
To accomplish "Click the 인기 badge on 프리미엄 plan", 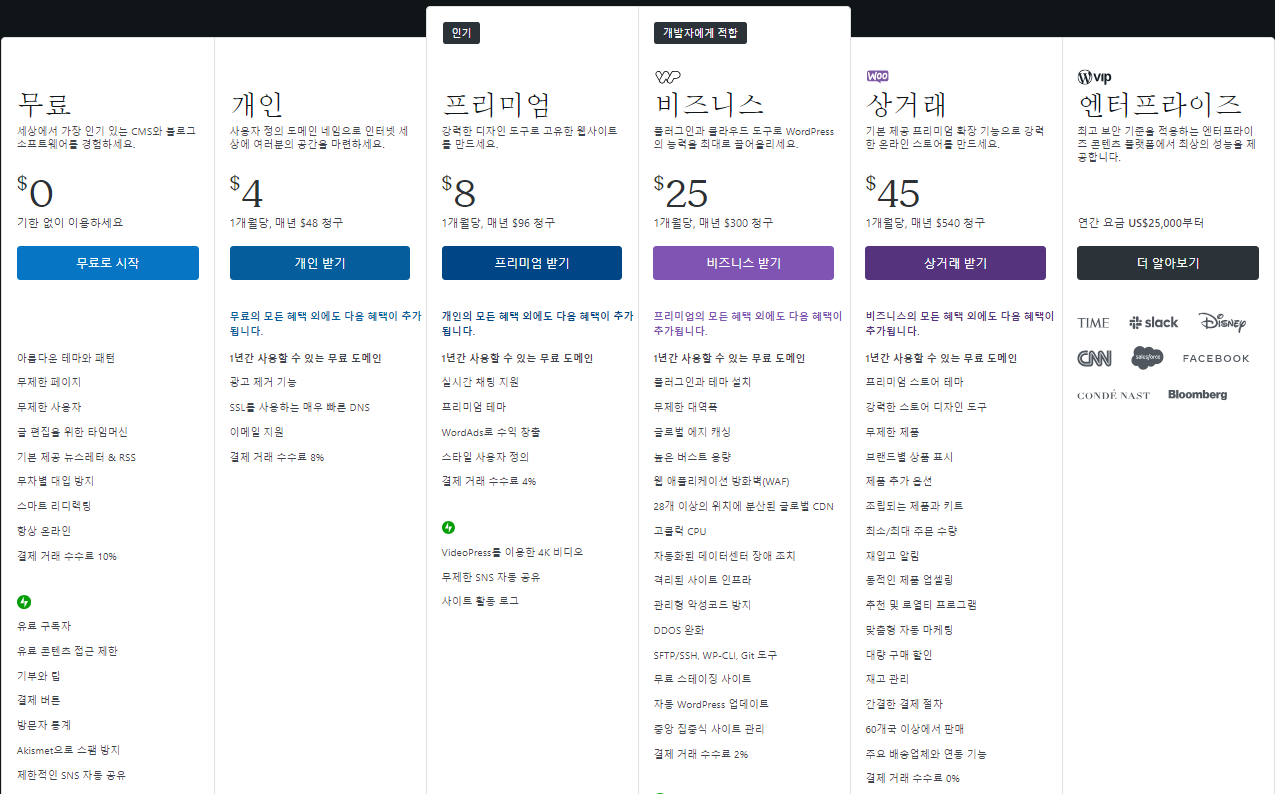I will point(461,32).
